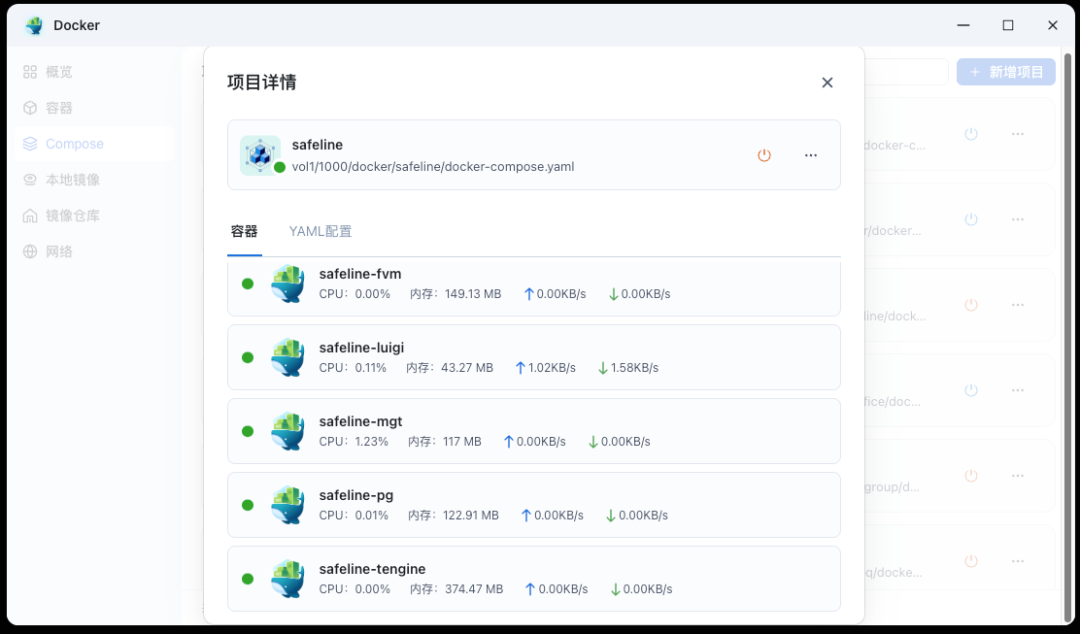Toggle power for background project docker-c...
Image resolution: width=1080 pixels, height=634 pixels.
(971, 134)
